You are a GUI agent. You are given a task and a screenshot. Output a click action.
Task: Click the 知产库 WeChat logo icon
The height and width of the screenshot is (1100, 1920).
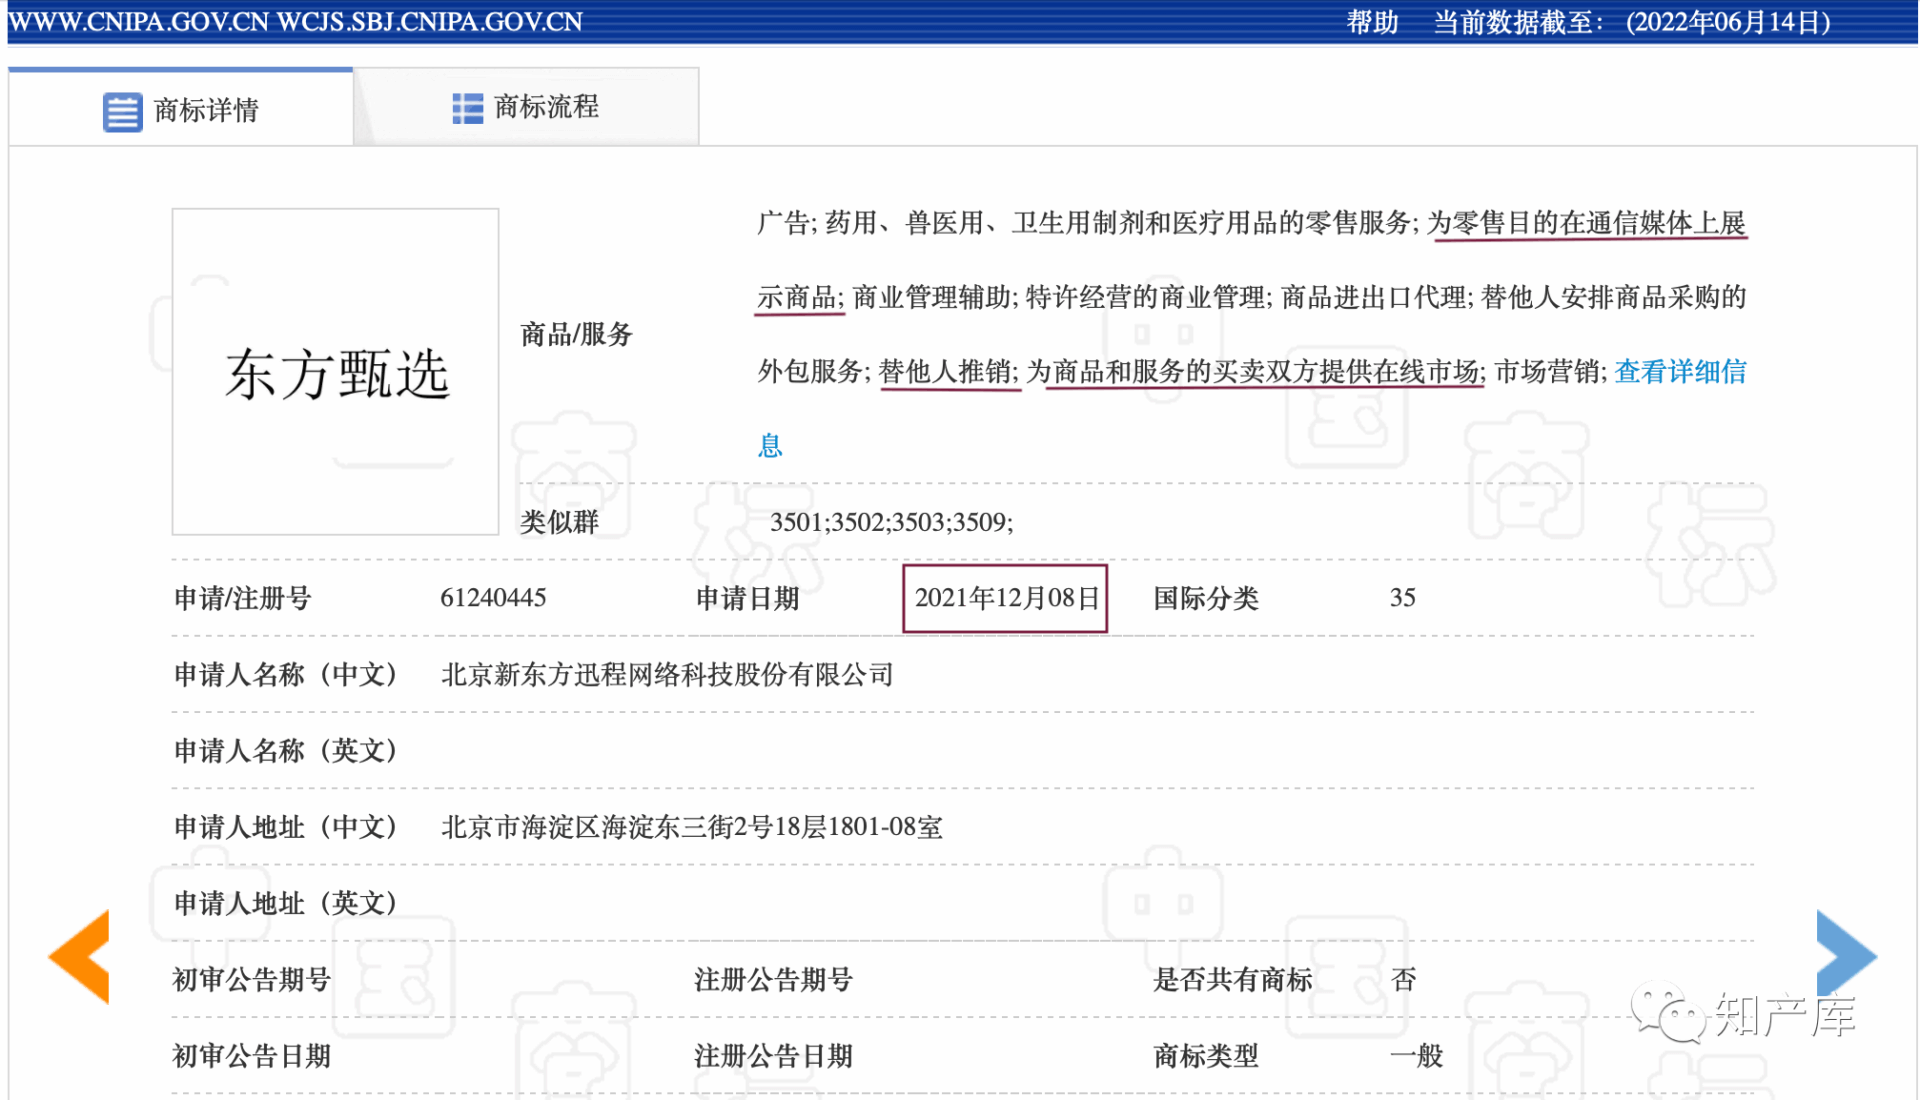click(x=1667, y=1013)
